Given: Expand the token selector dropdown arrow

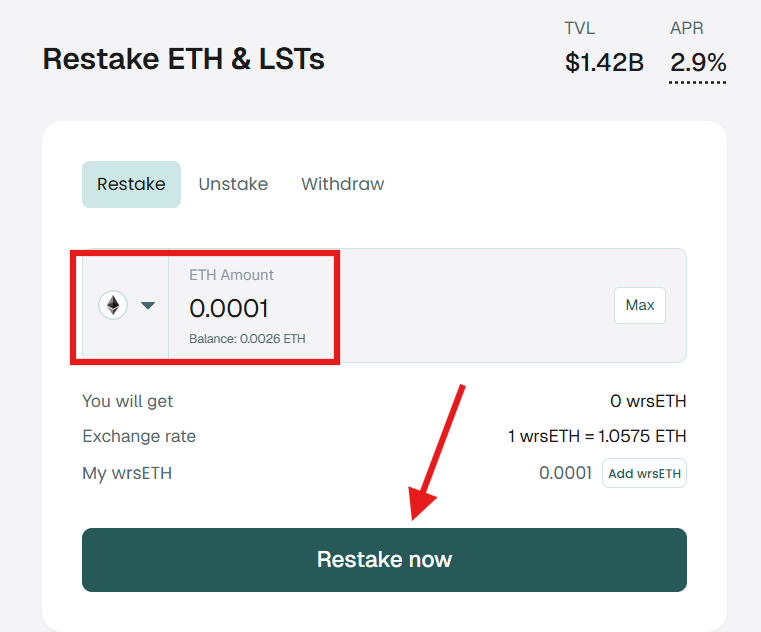Looking at the screenshot, I should coord(148,306).
